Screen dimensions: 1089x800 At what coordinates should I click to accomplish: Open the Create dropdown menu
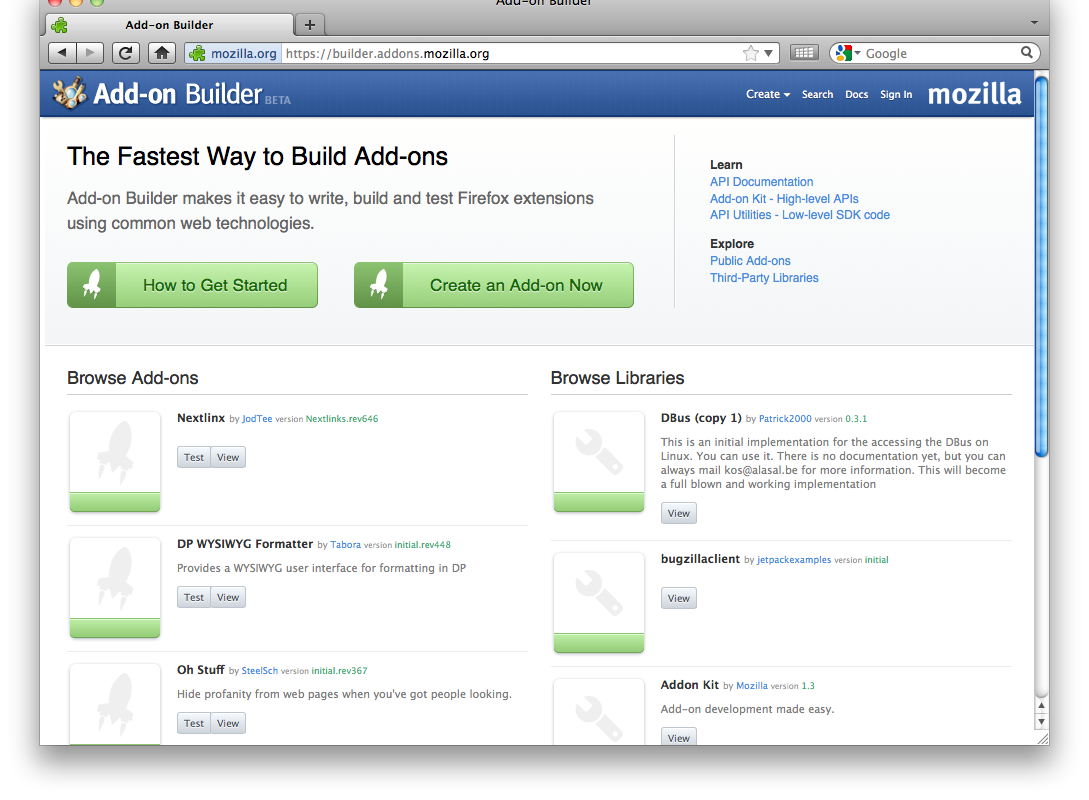[x=767, y=94]
